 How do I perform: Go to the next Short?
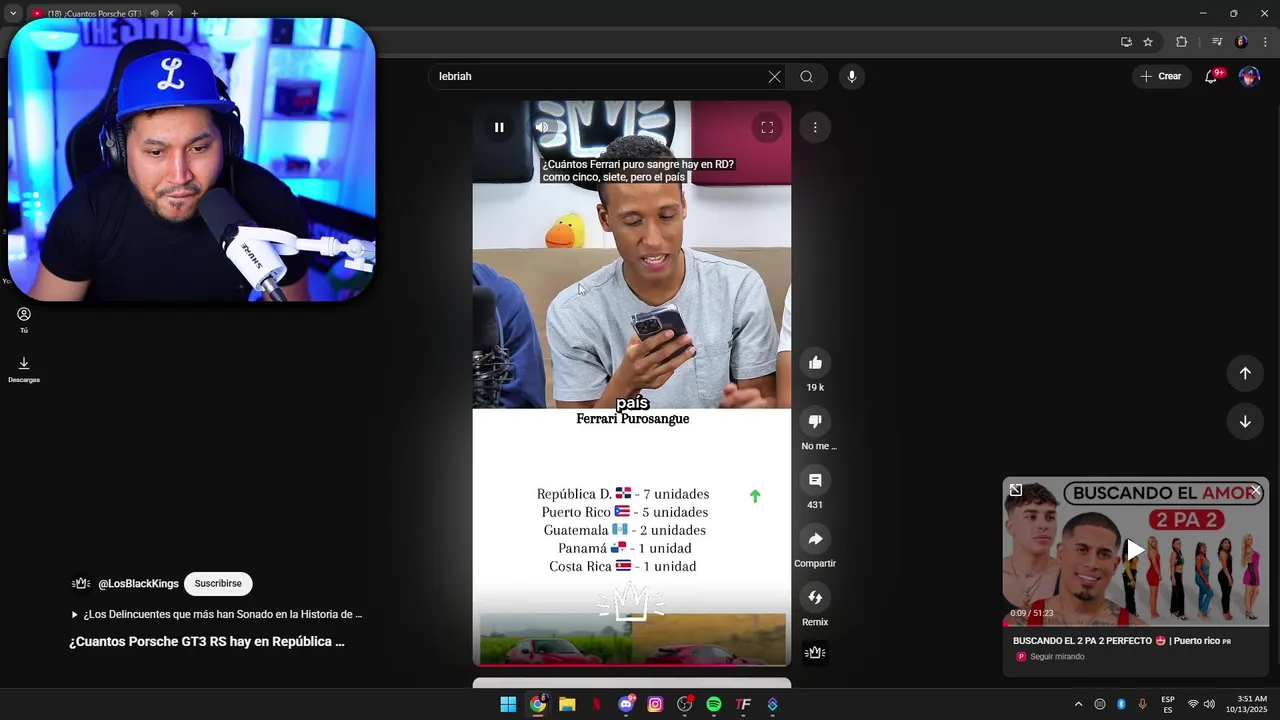1245,422
